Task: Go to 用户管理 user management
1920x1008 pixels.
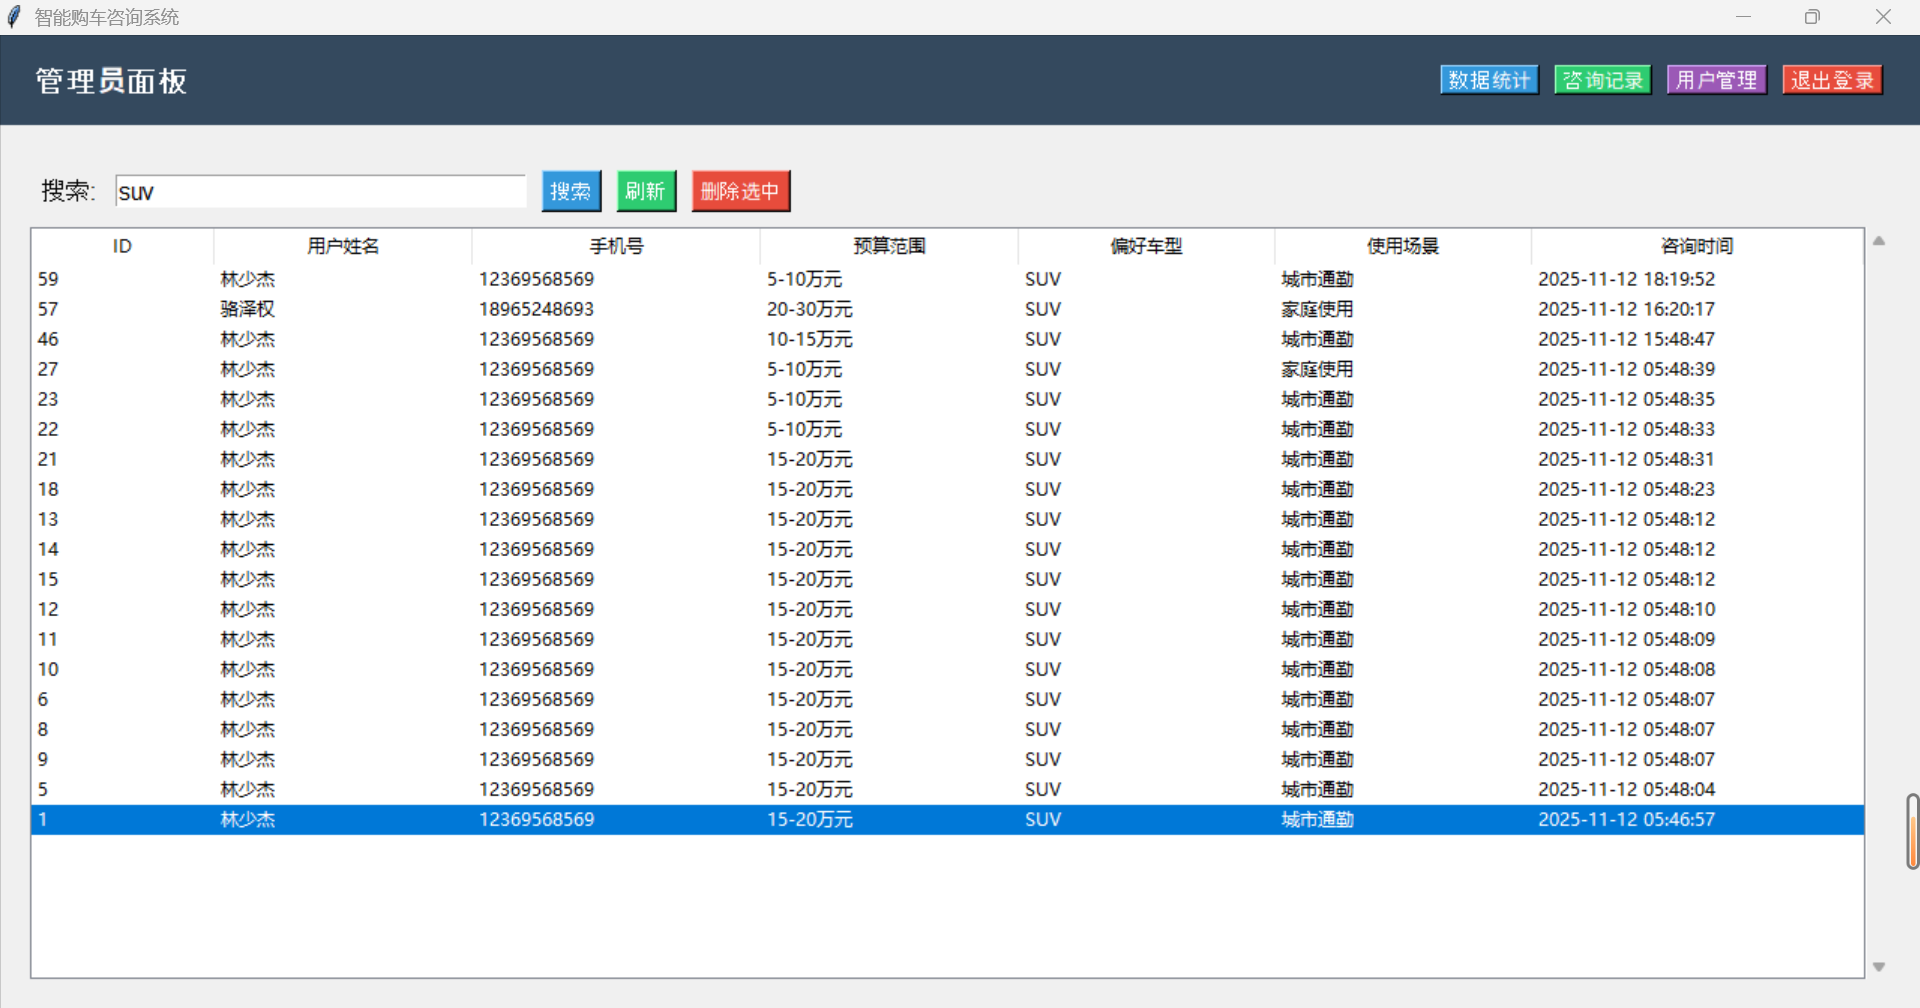Action: coord(1717,80)
